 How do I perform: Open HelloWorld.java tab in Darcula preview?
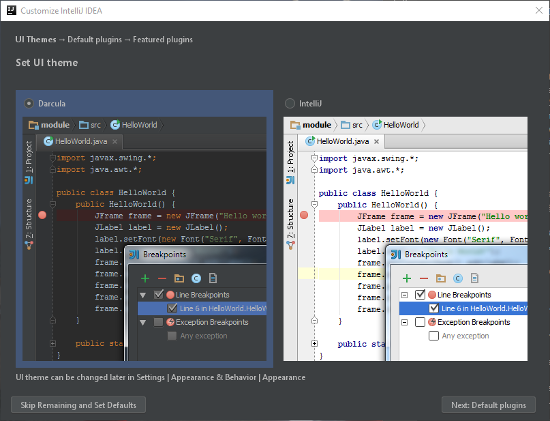click(81, 141)
